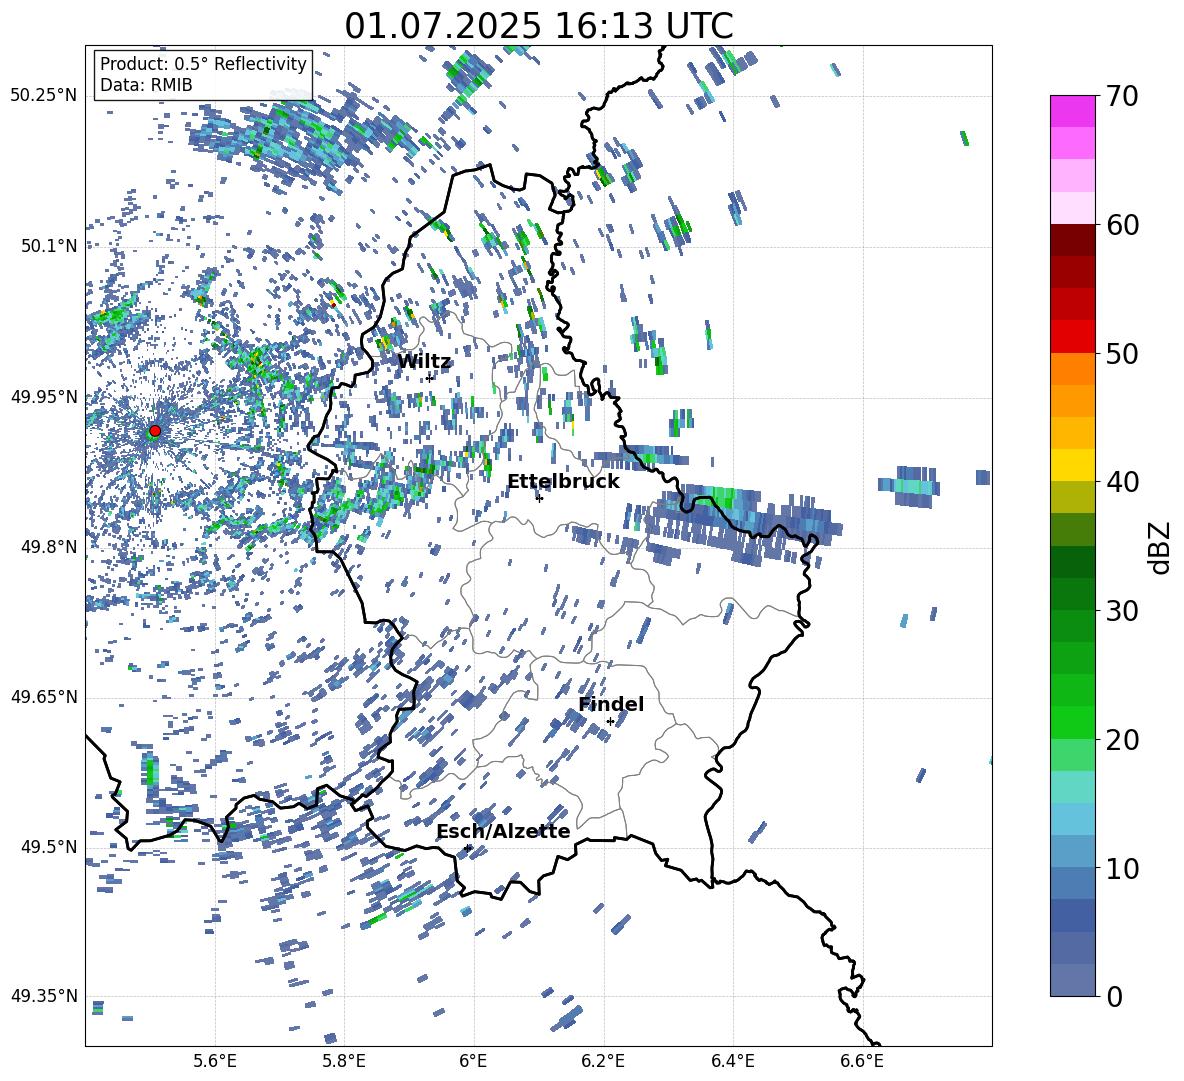This screenshot has height=1081, width=1184.
Task: Click the 49.5°N latitude tick label
Action: click(x=50, y=847)
